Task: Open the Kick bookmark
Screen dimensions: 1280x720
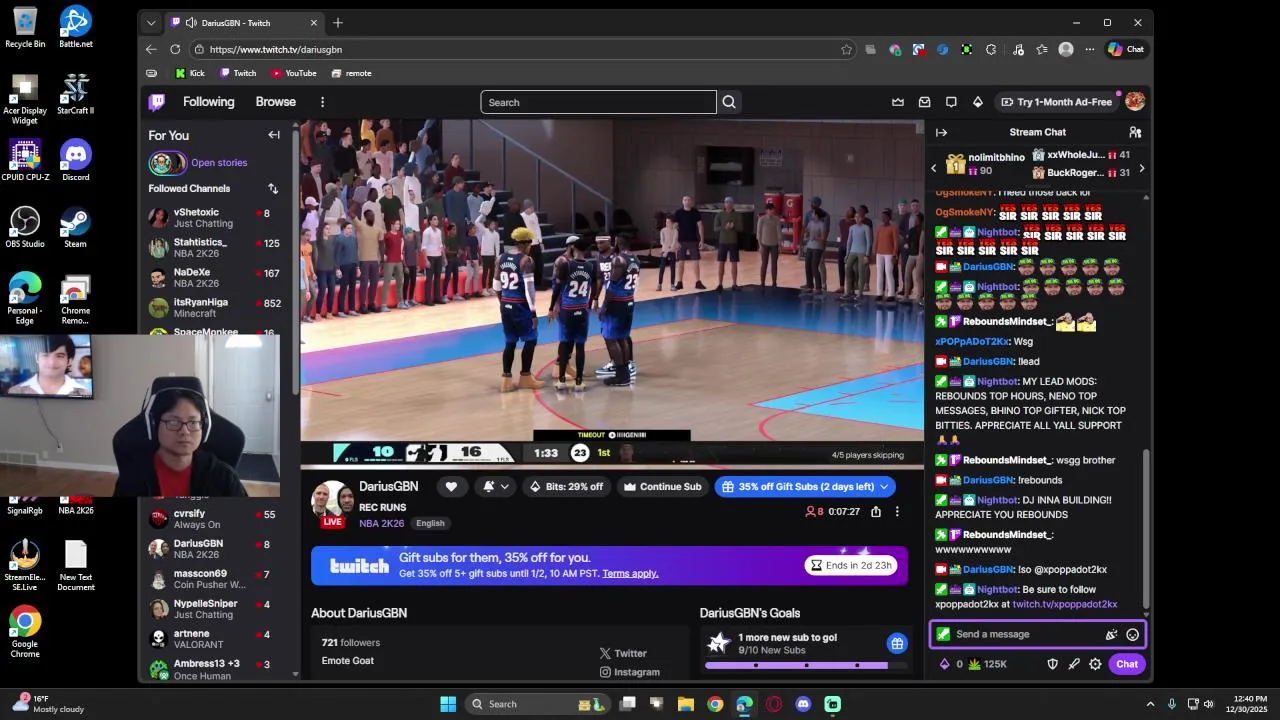Action: click(x=189, y=73)
